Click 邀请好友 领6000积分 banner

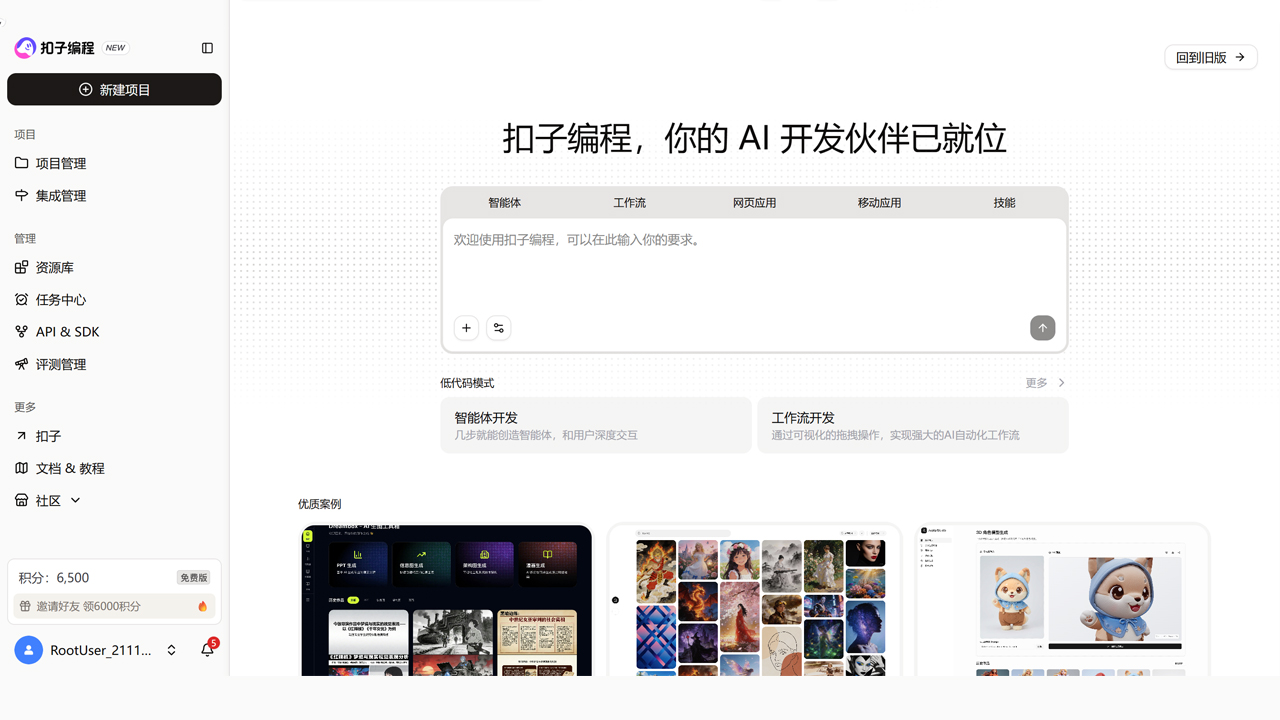(114, 606)
